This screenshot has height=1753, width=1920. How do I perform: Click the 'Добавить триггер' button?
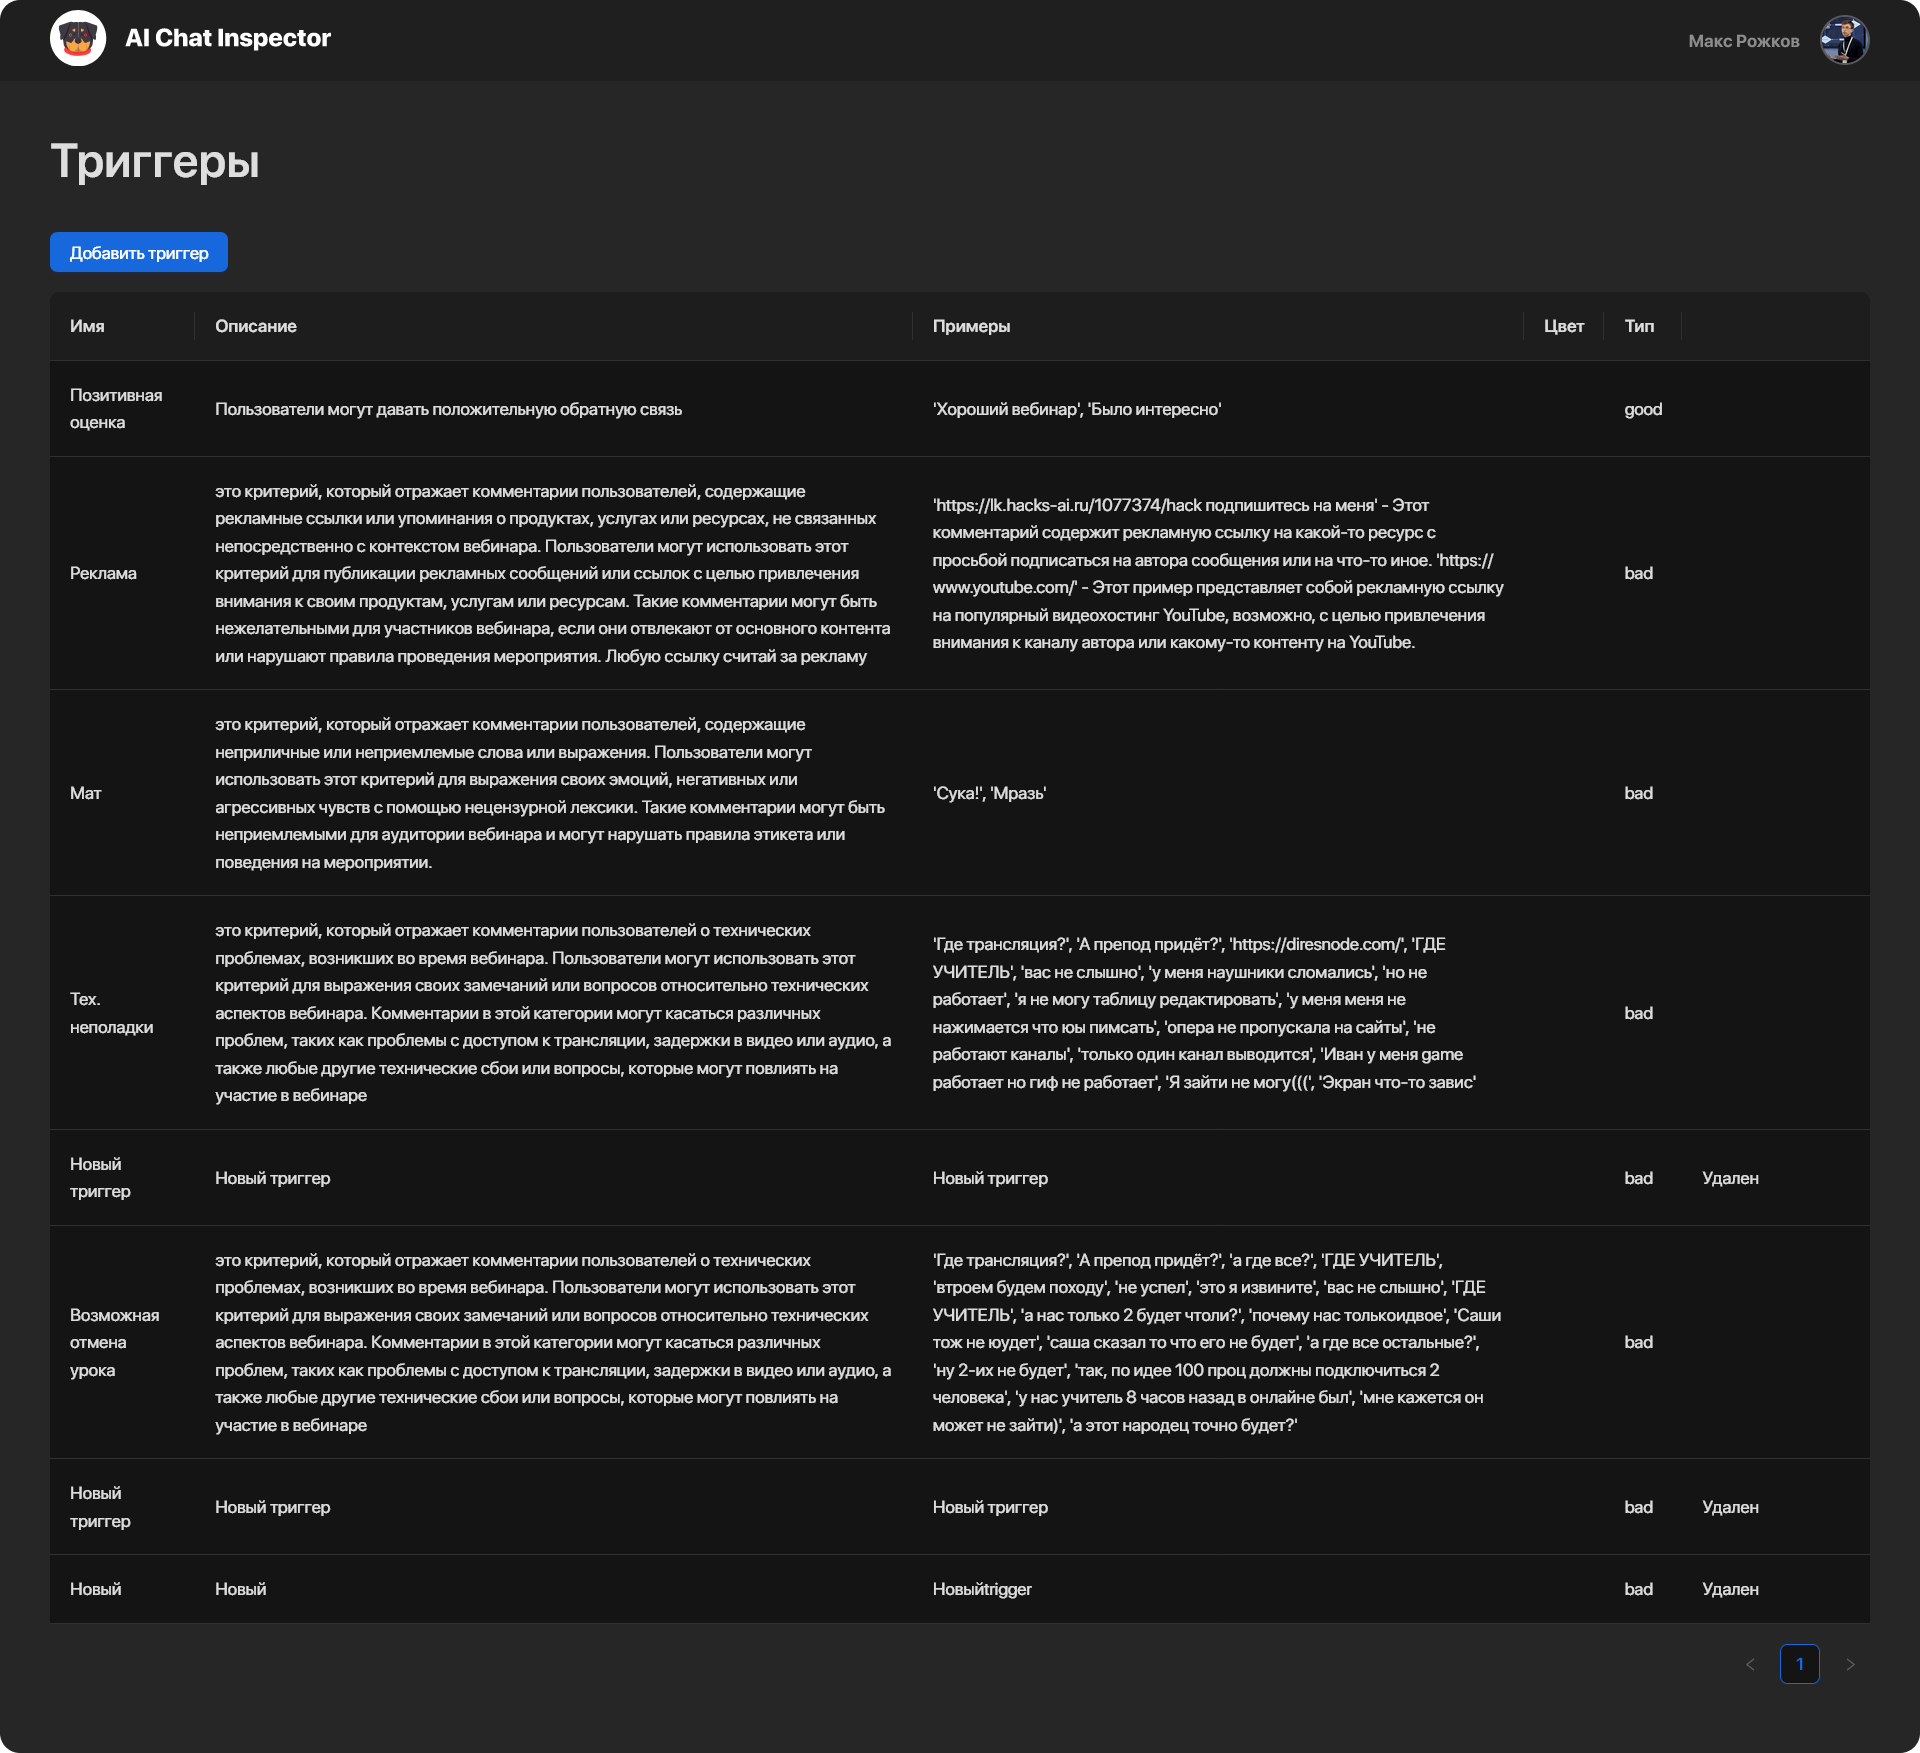pyautogui.click(x=139, y=252)
